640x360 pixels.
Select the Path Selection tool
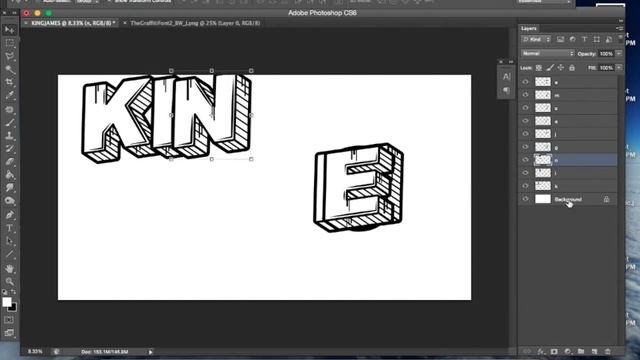tap(9, 241)
